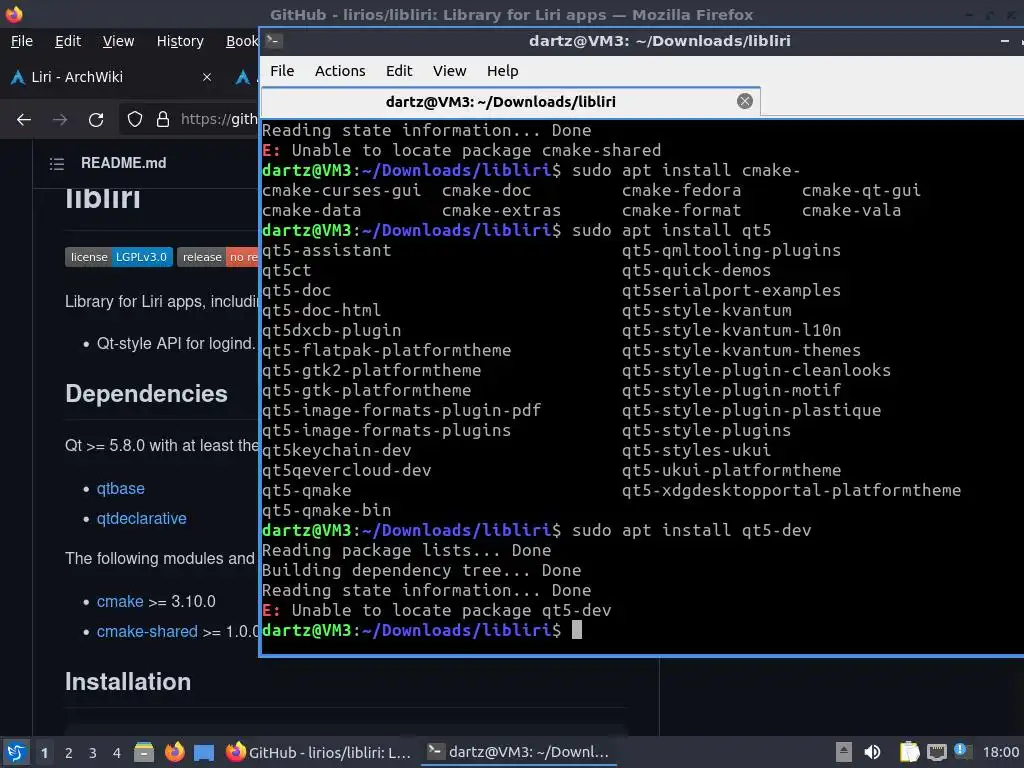This screenshot has height=768, width=1024.
Task: Open the terminal File menu
Action: (282, 71)
